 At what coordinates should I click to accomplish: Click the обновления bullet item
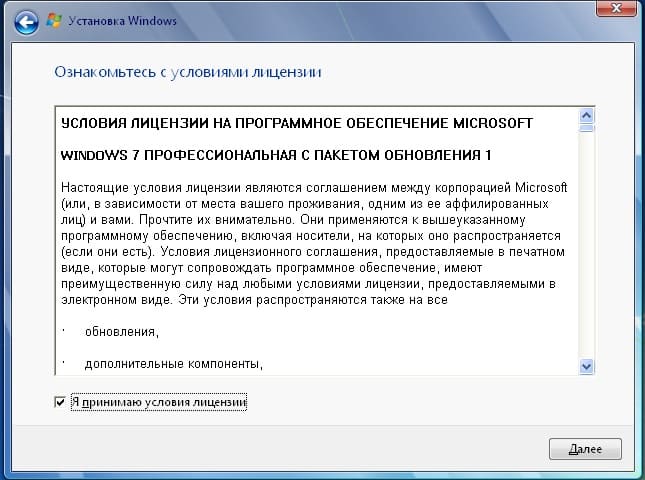click(121, 331)
